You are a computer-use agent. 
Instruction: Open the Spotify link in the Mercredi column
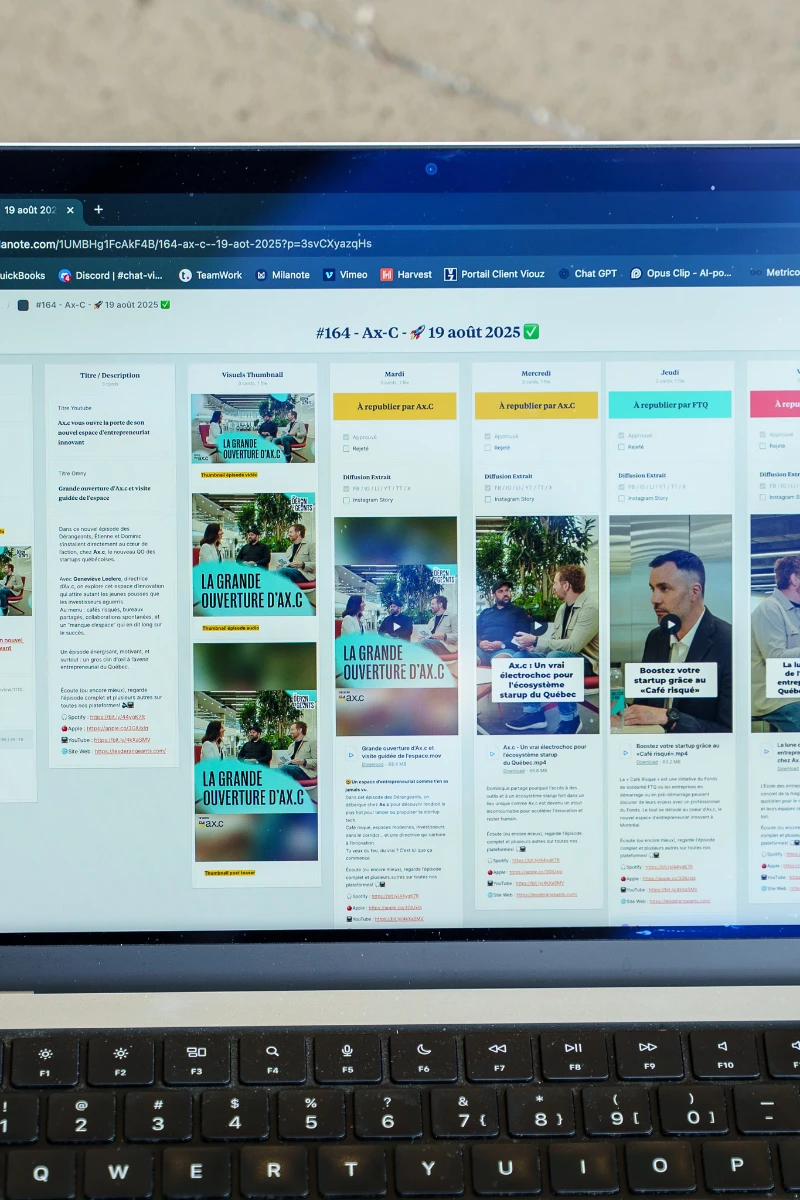(536, 861)
